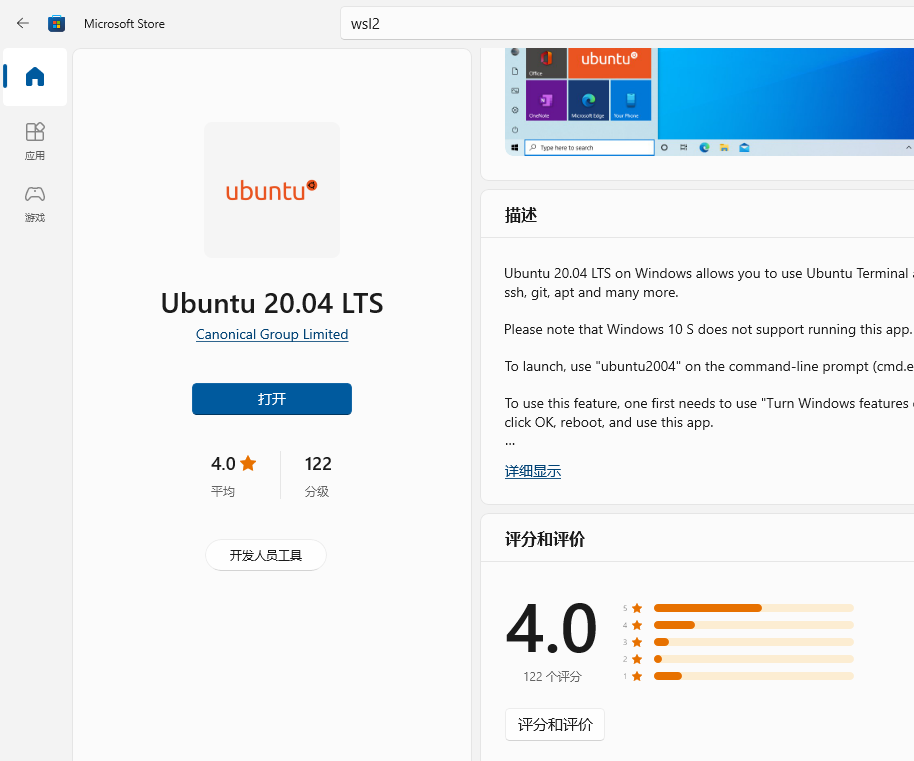Open the 应用 (Apps) section in sidebar

click(34, 140)
